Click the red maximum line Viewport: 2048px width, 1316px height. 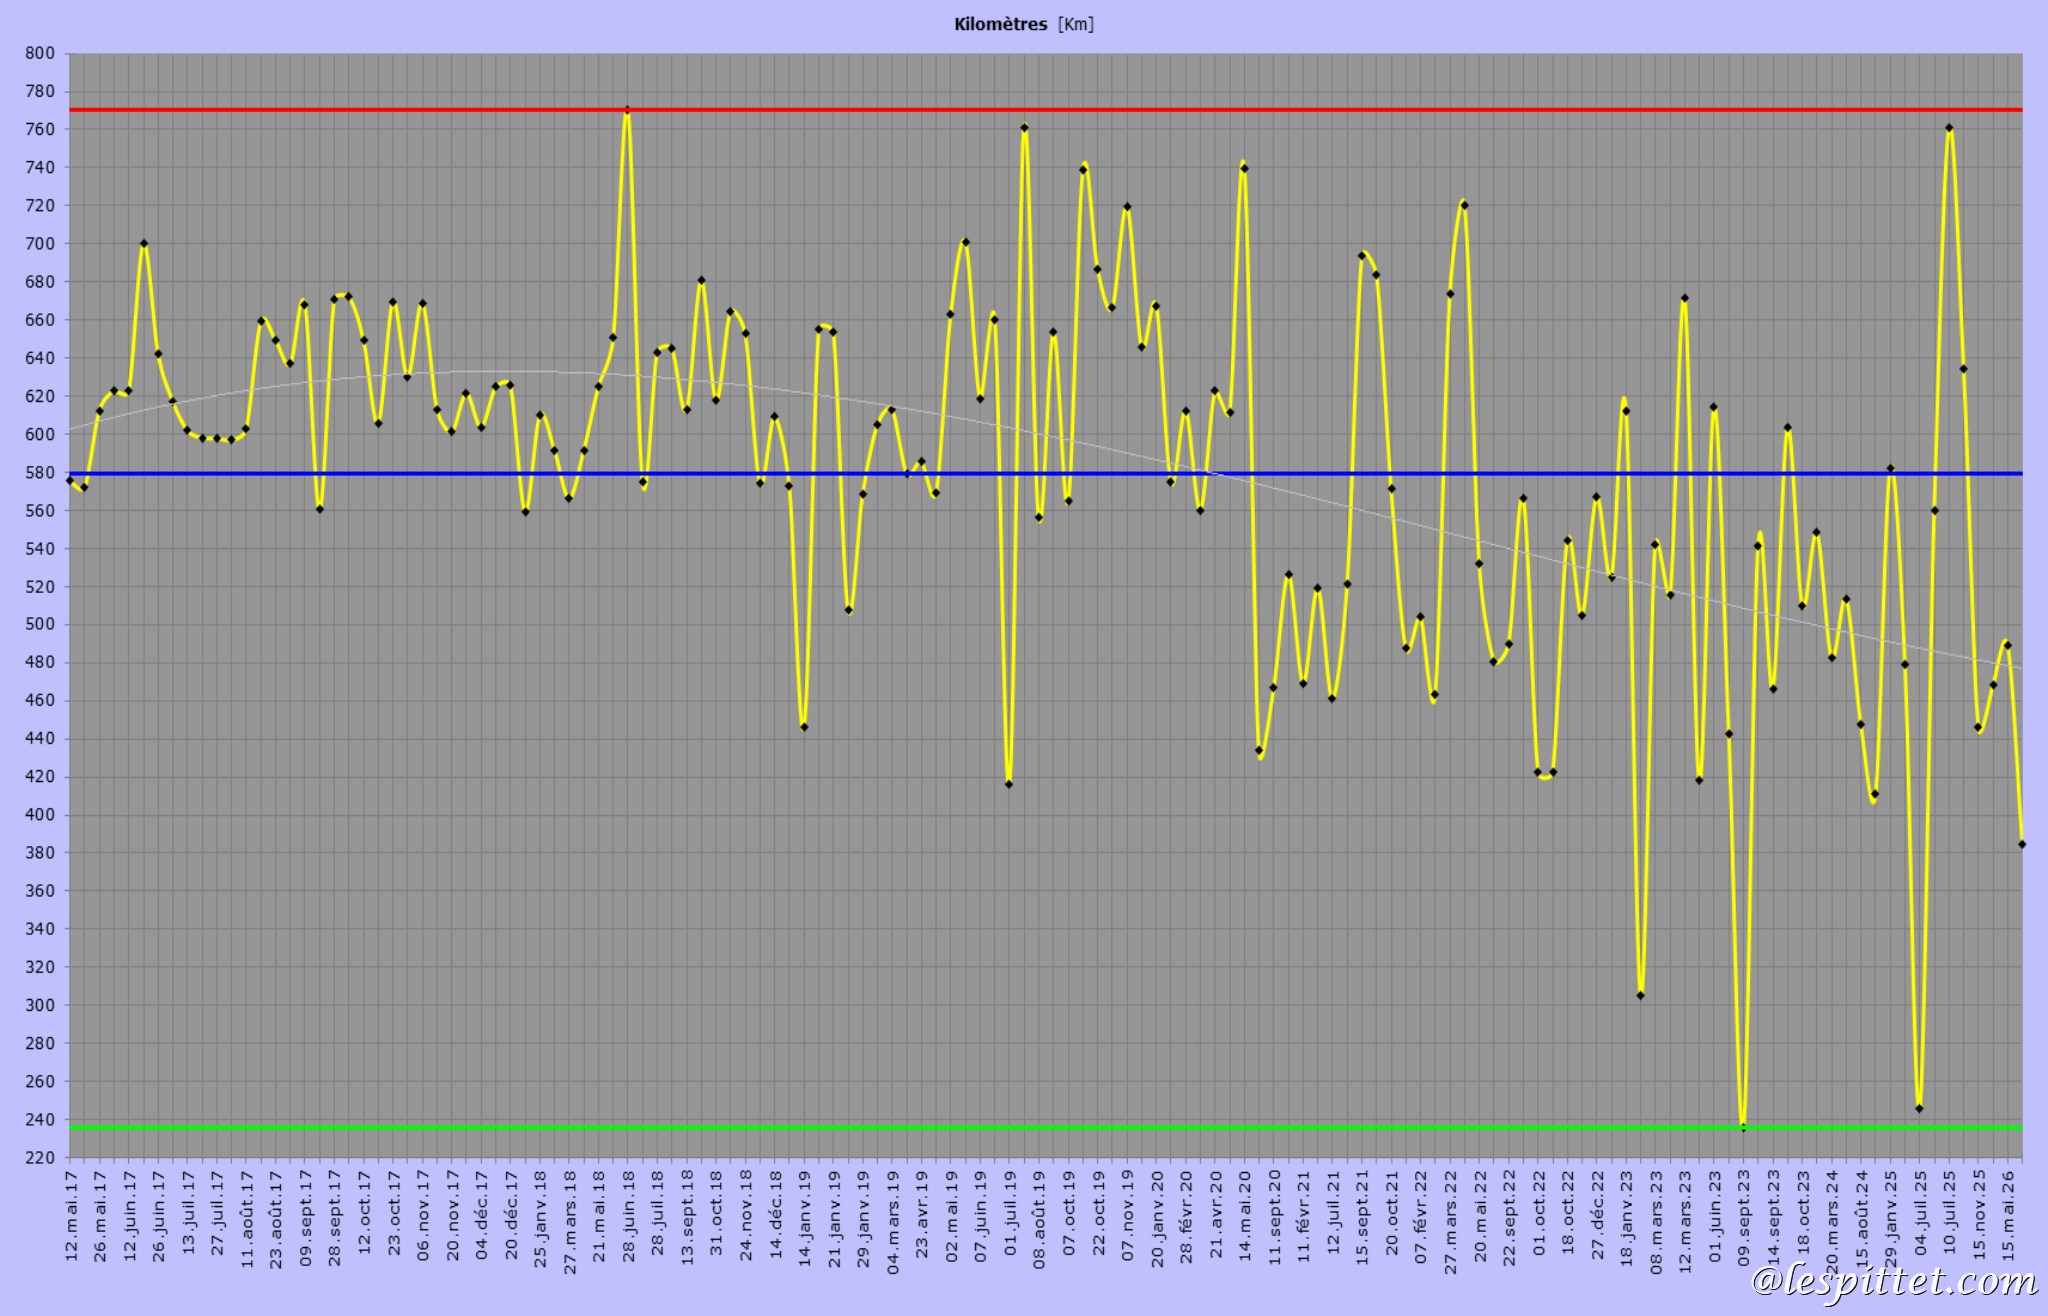(1045, 110)
